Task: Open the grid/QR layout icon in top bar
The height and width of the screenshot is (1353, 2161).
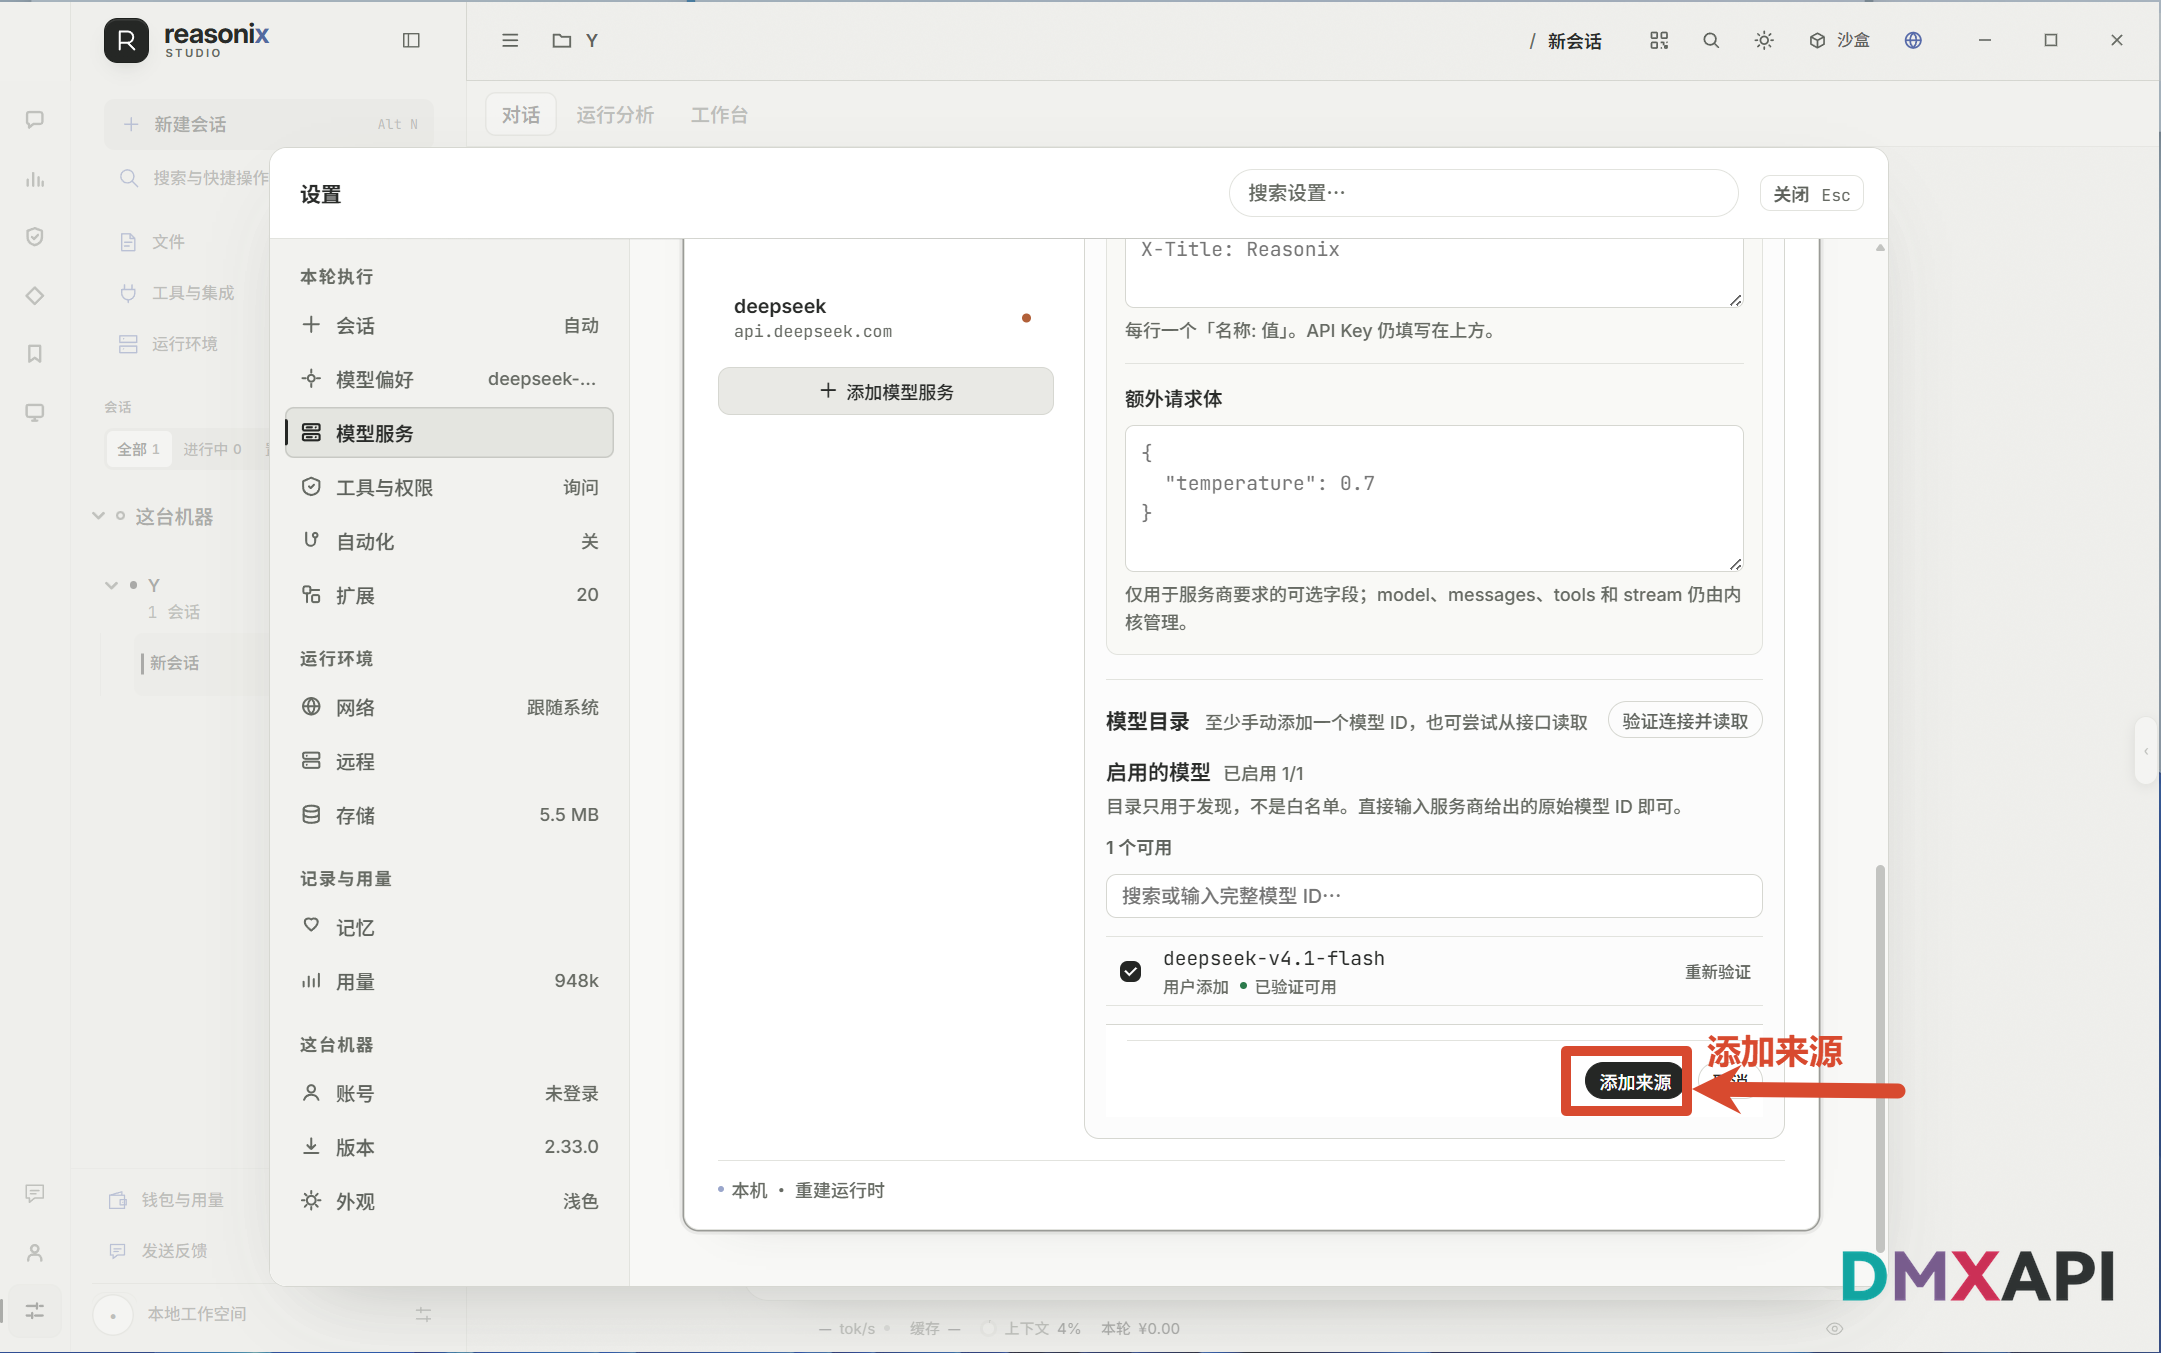Action: [x=1659, y=40]
